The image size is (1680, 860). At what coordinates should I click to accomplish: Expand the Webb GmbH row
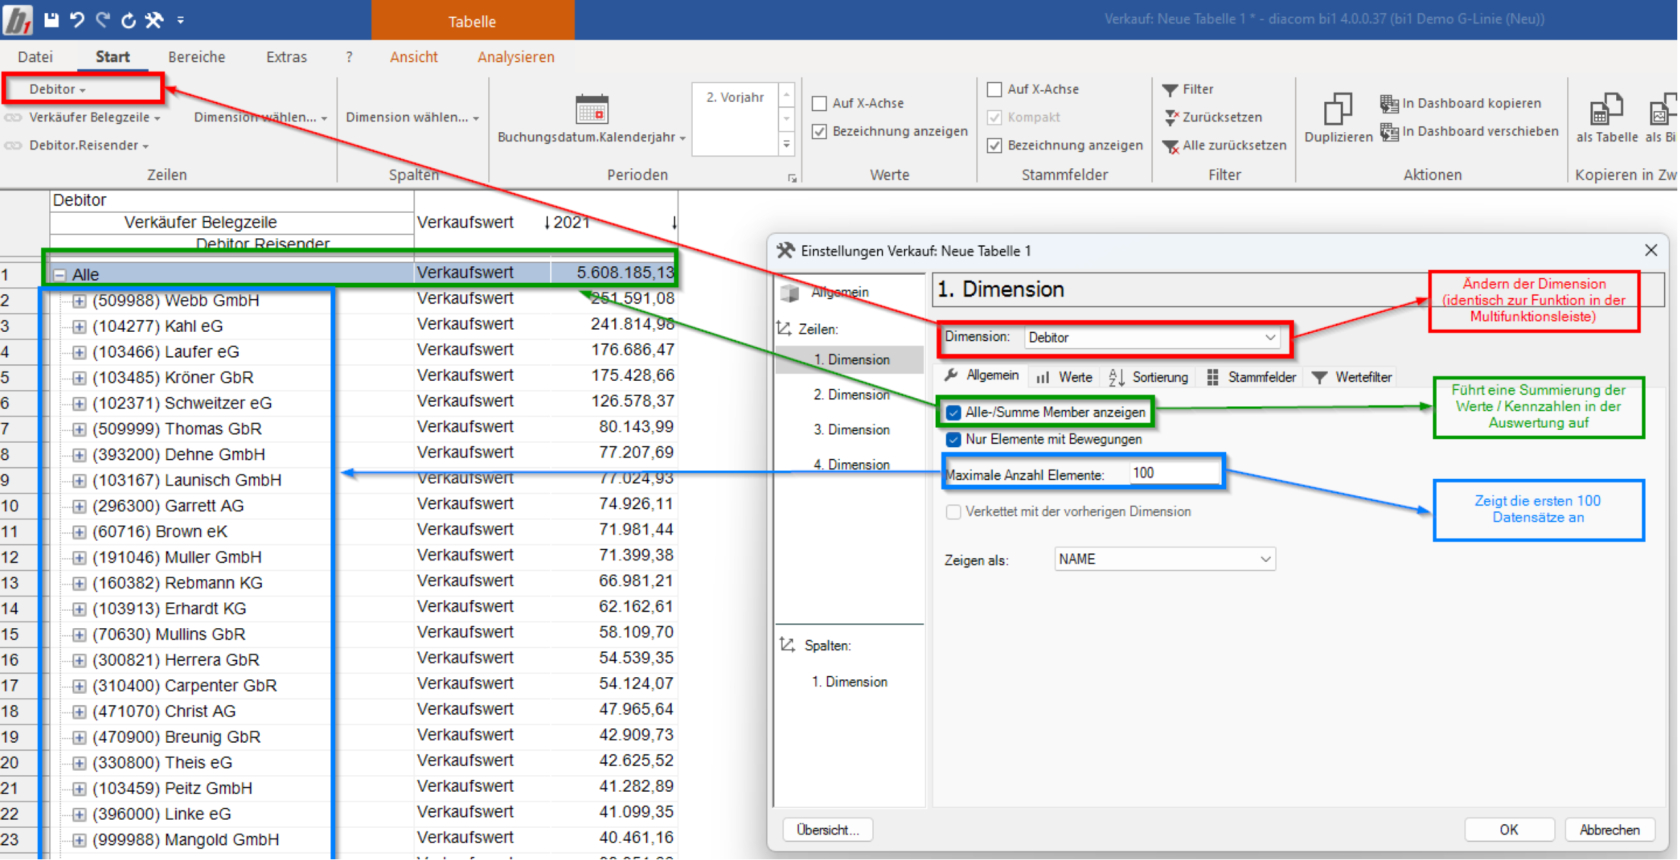point(79,300)
